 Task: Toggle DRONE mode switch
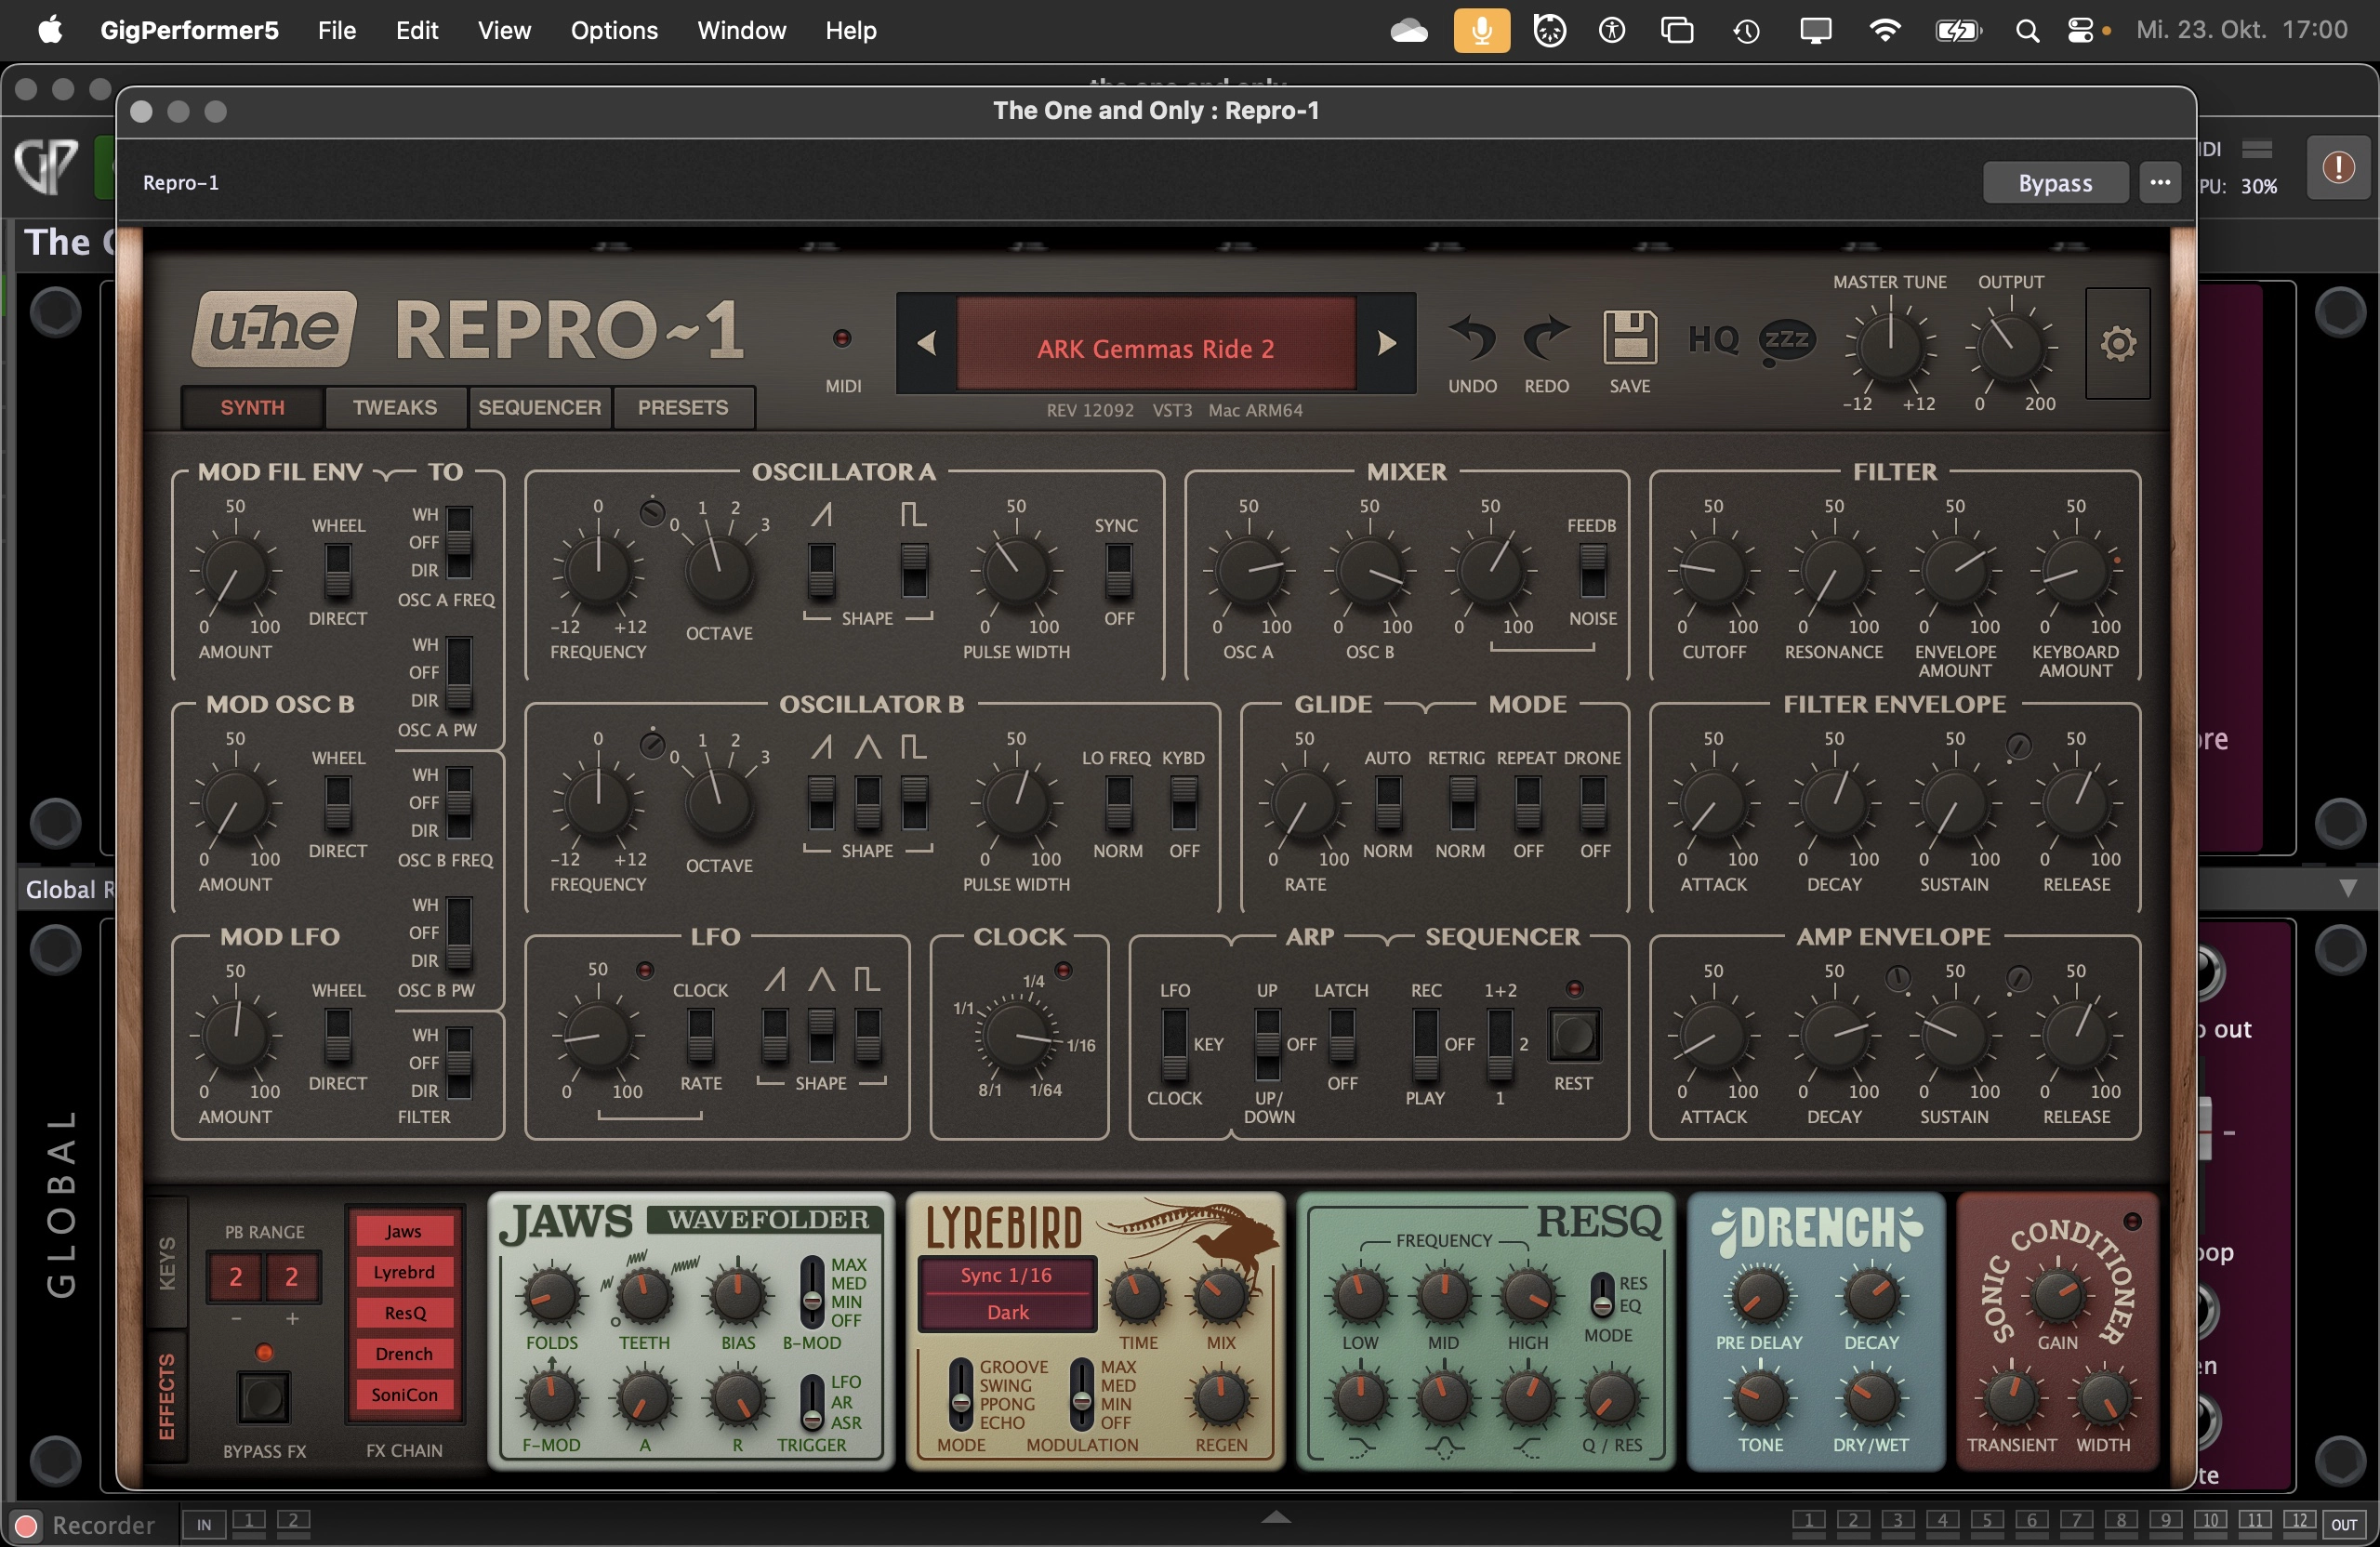(x=1592, y=802)
